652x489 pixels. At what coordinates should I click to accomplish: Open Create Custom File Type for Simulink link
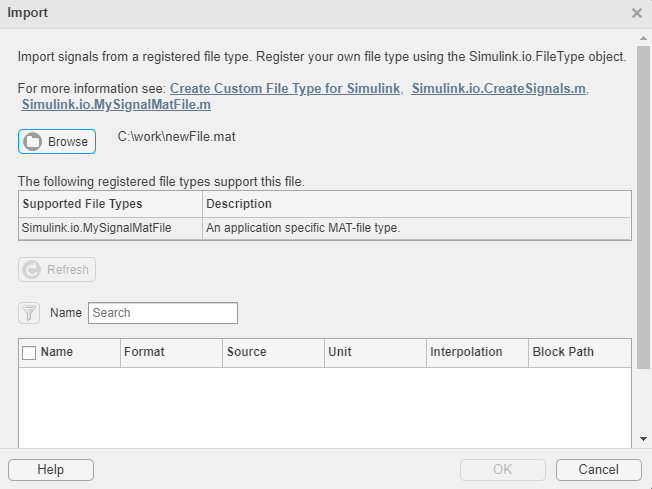pos(286,88)
